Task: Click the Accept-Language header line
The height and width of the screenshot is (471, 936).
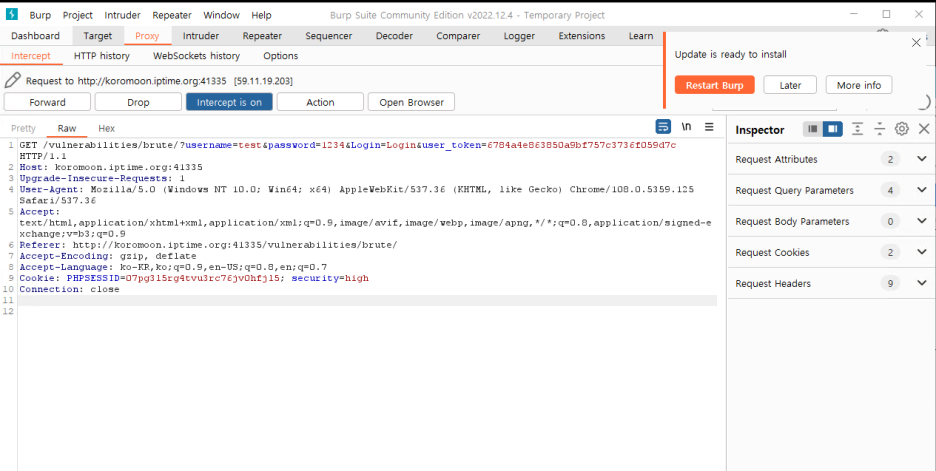Action: coord(173,267)
